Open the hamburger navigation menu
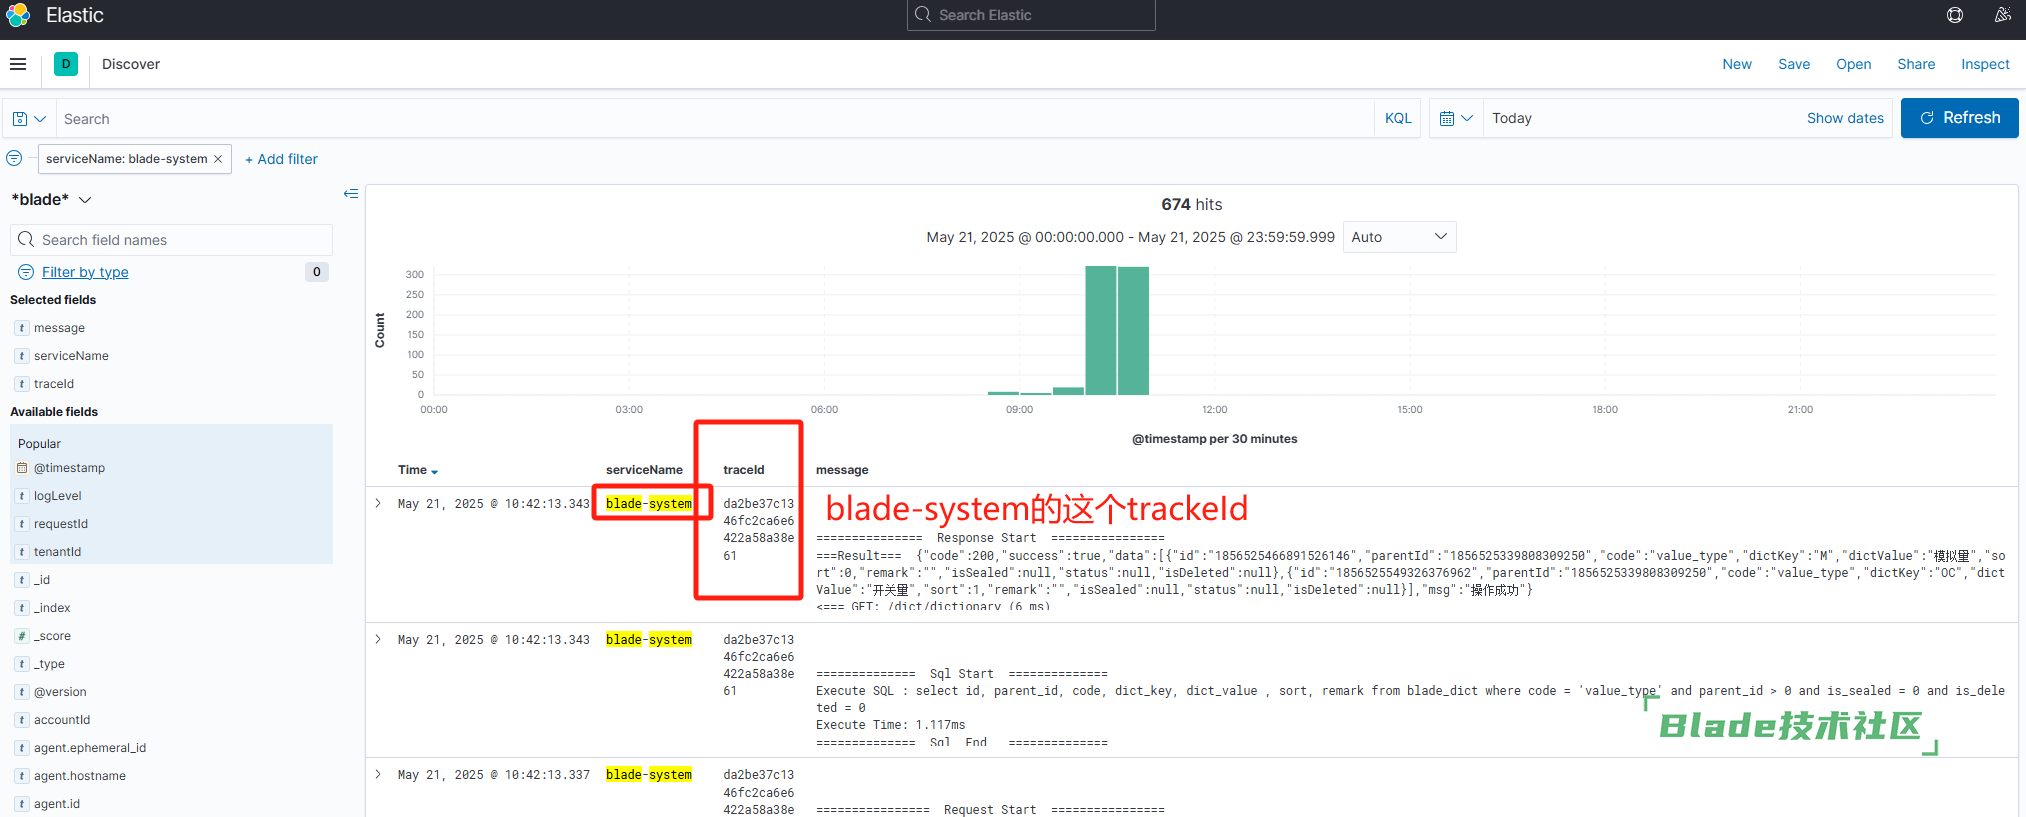This screenshot has width=2026, height=817. pyautogui.click(x=18, y=64)
